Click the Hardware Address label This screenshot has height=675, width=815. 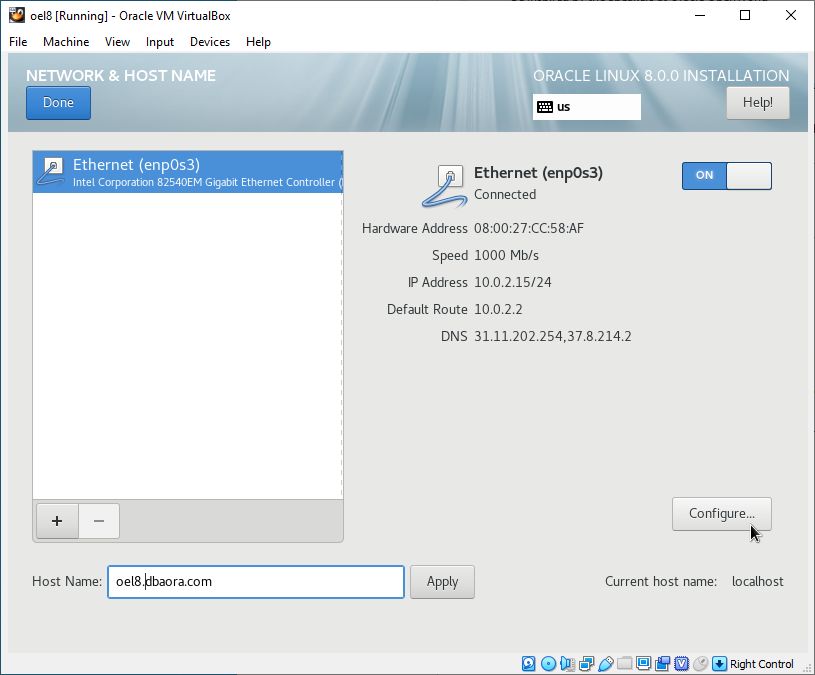415,228
